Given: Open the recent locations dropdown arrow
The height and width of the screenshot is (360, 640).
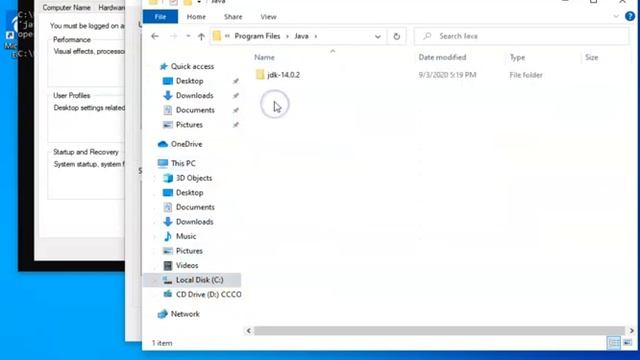Looking at the screenshot, I should click(188, 36).
